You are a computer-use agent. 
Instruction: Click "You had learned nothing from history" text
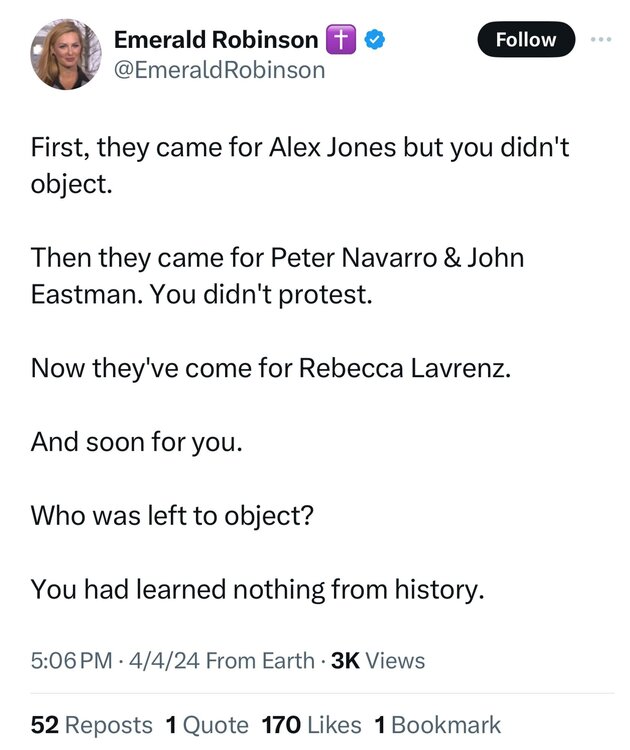pos(257,589)
